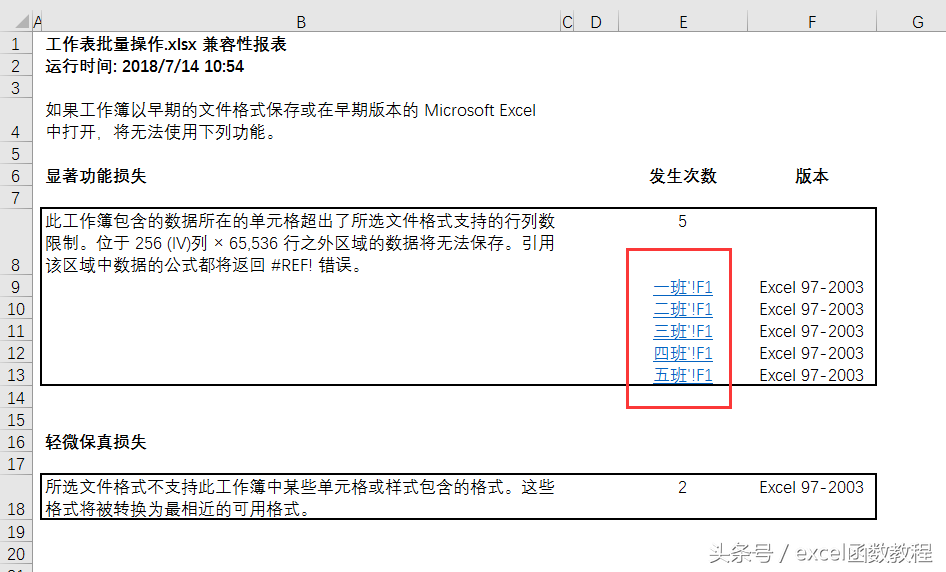Open the 五班'!F1 hyperlink

(x=682, y=375)
